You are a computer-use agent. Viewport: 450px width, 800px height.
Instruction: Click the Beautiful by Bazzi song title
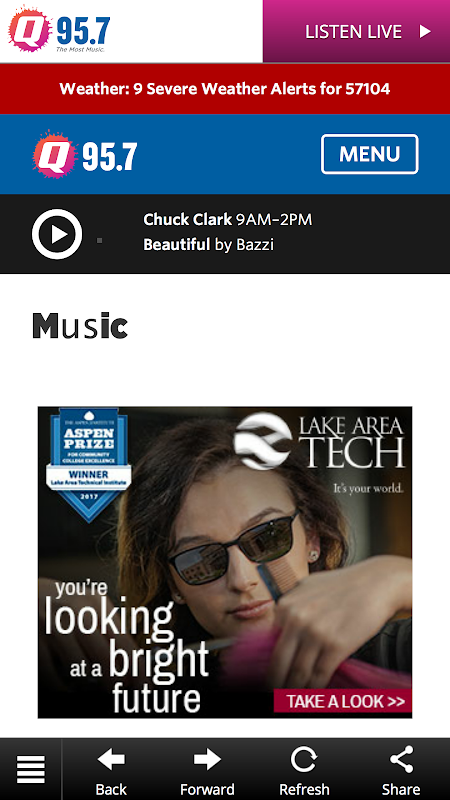tap(208, 245)
